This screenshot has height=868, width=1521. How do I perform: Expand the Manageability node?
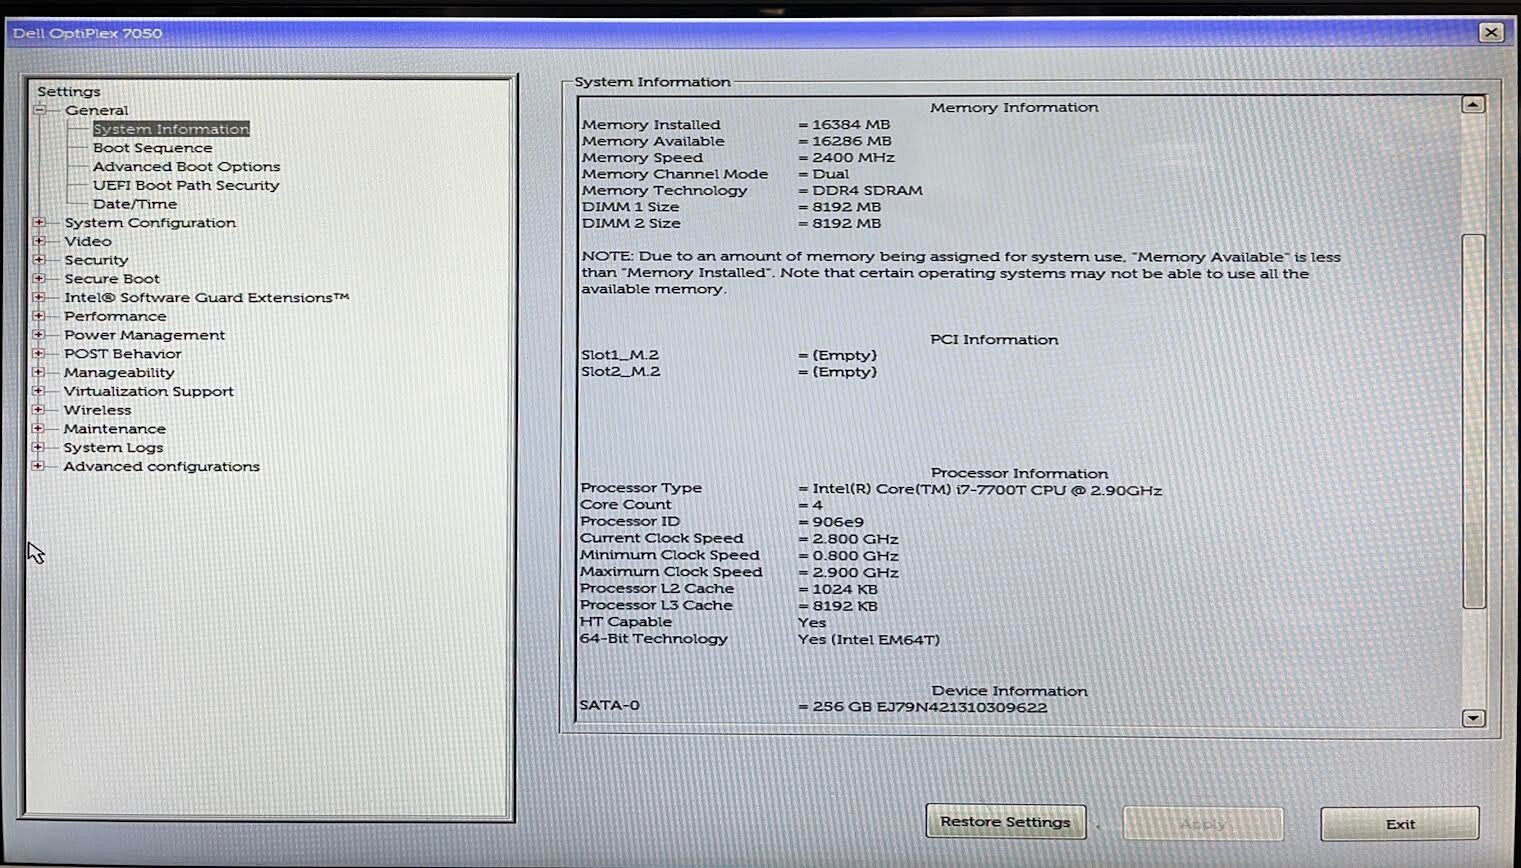(x=39, y=372)
